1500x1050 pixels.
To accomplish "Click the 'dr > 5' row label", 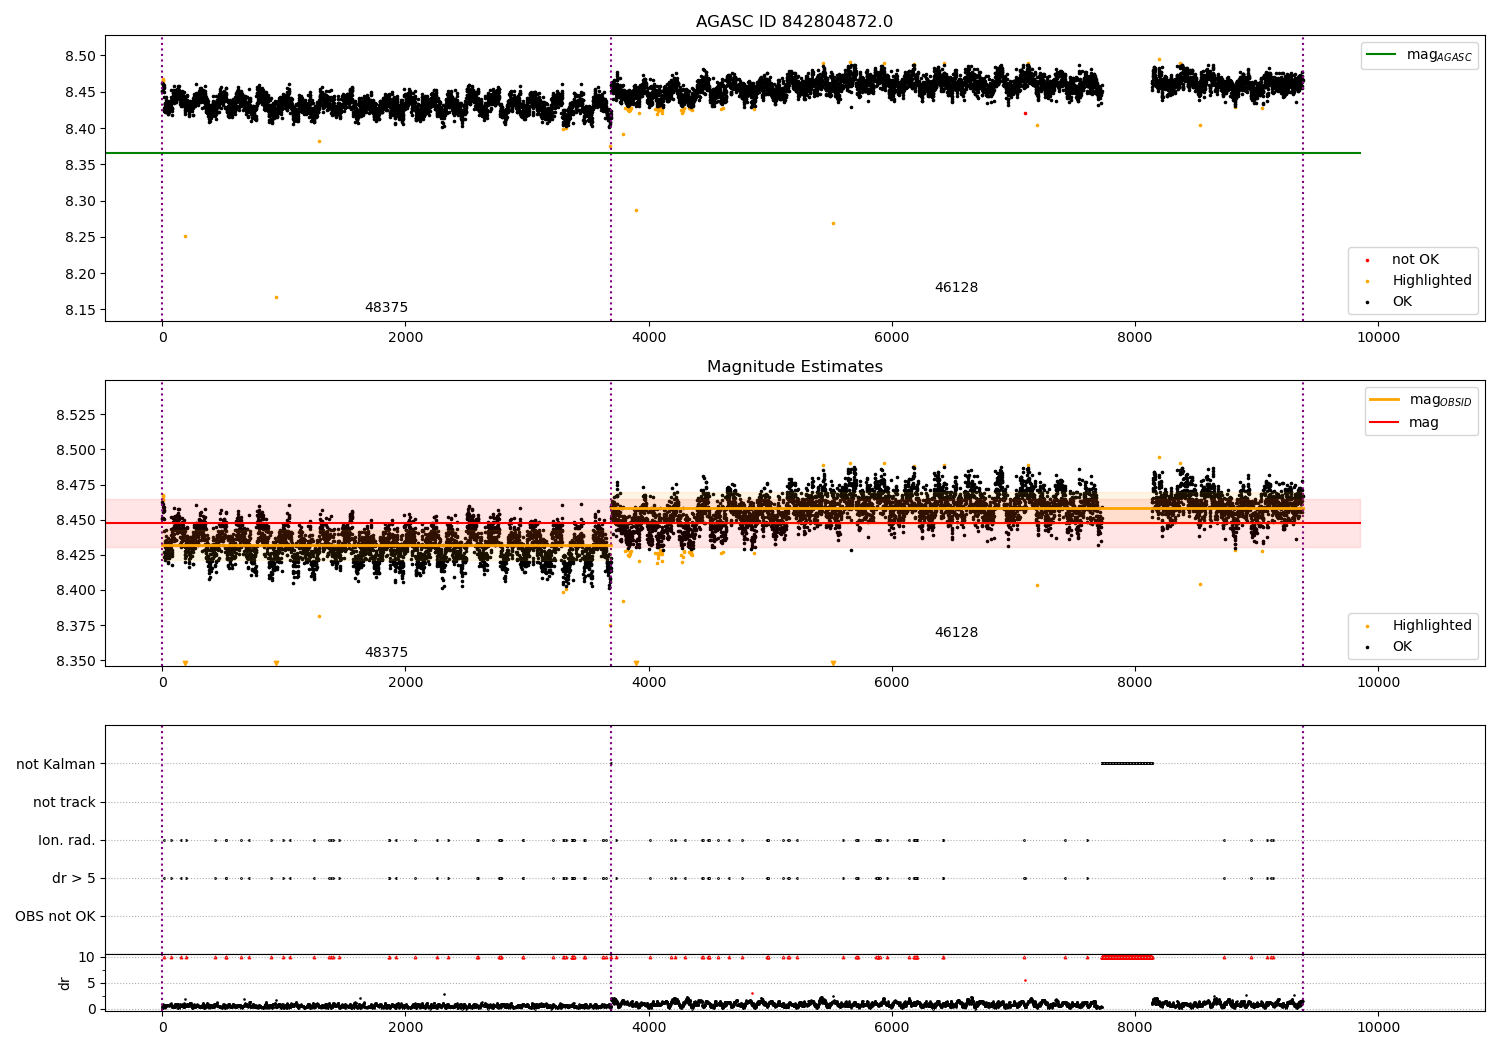I will pyautogui.click(x=74, y=879).
